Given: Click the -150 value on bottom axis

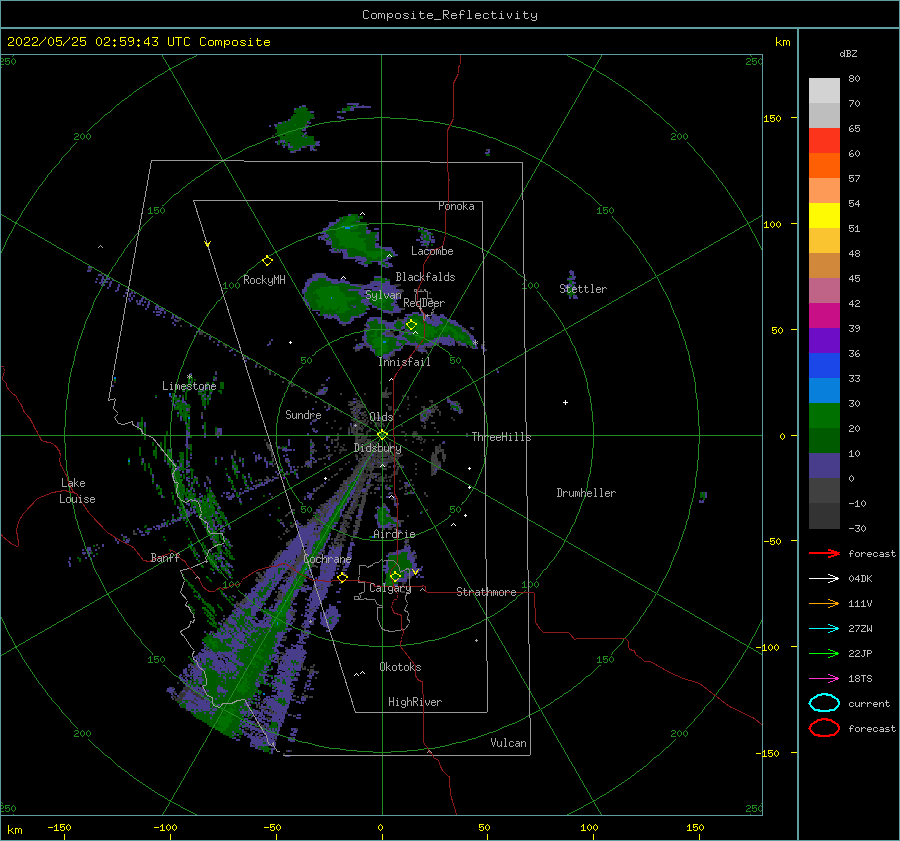Looking at the screenshot, I should coord(59,828).
